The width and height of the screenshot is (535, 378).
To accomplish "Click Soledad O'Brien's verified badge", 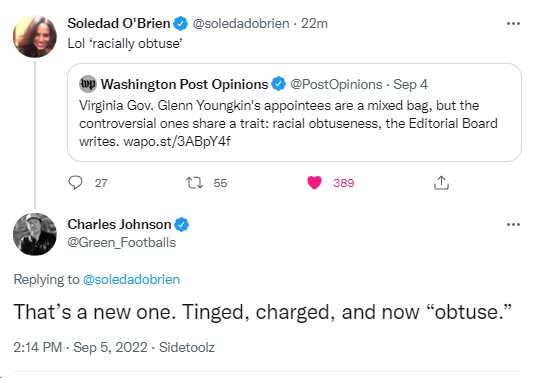I will point(180,24).
